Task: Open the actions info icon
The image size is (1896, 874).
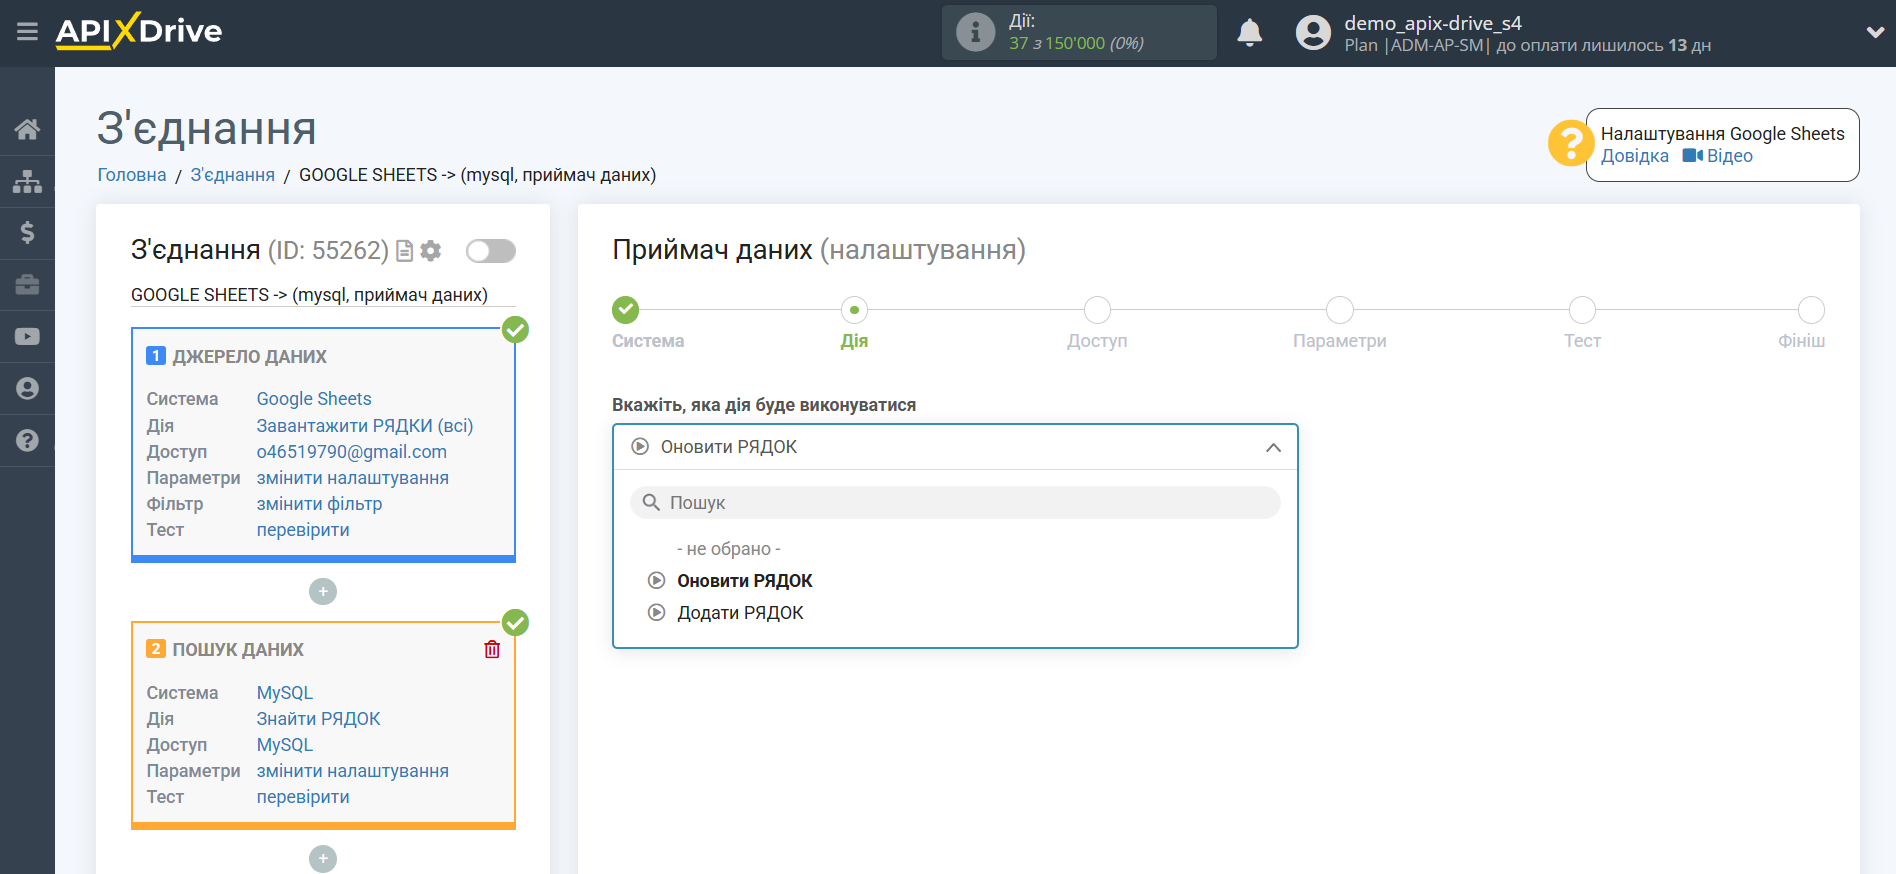Action: tap(975, 32)
